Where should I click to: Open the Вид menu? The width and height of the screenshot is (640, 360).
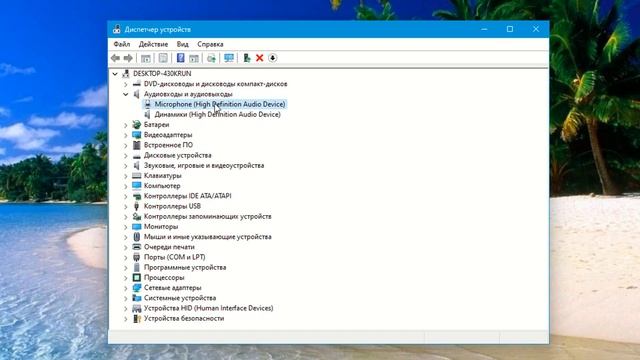[x=182, y=44]
